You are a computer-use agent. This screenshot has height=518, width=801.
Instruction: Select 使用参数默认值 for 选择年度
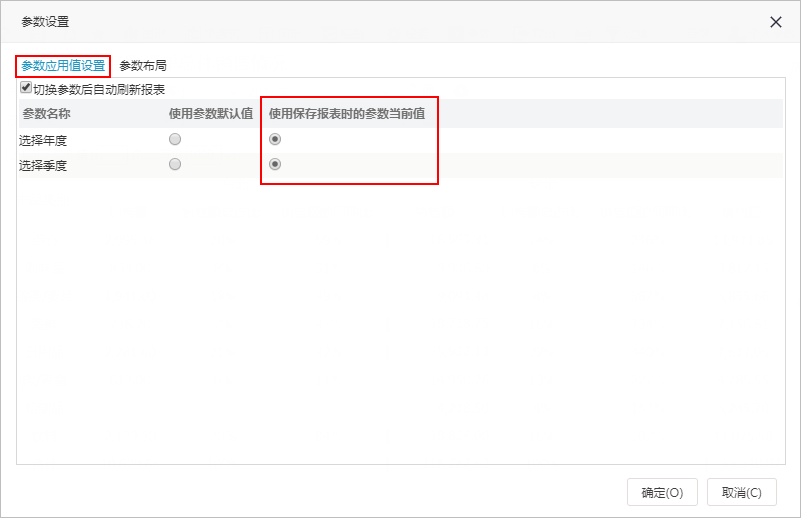(175, 139)
